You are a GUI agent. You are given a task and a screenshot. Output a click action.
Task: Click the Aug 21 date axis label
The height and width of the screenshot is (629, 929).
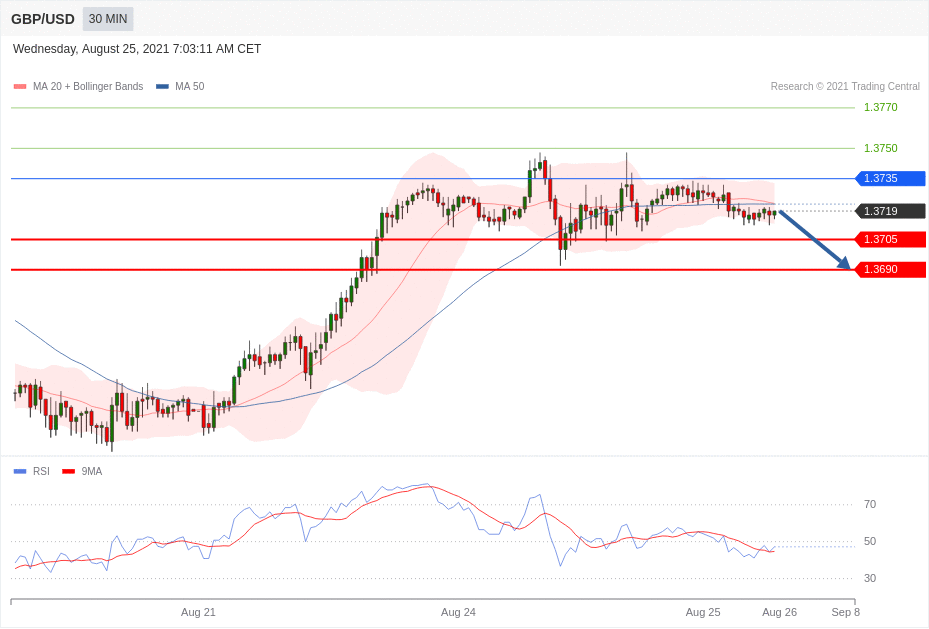[198, 612]
